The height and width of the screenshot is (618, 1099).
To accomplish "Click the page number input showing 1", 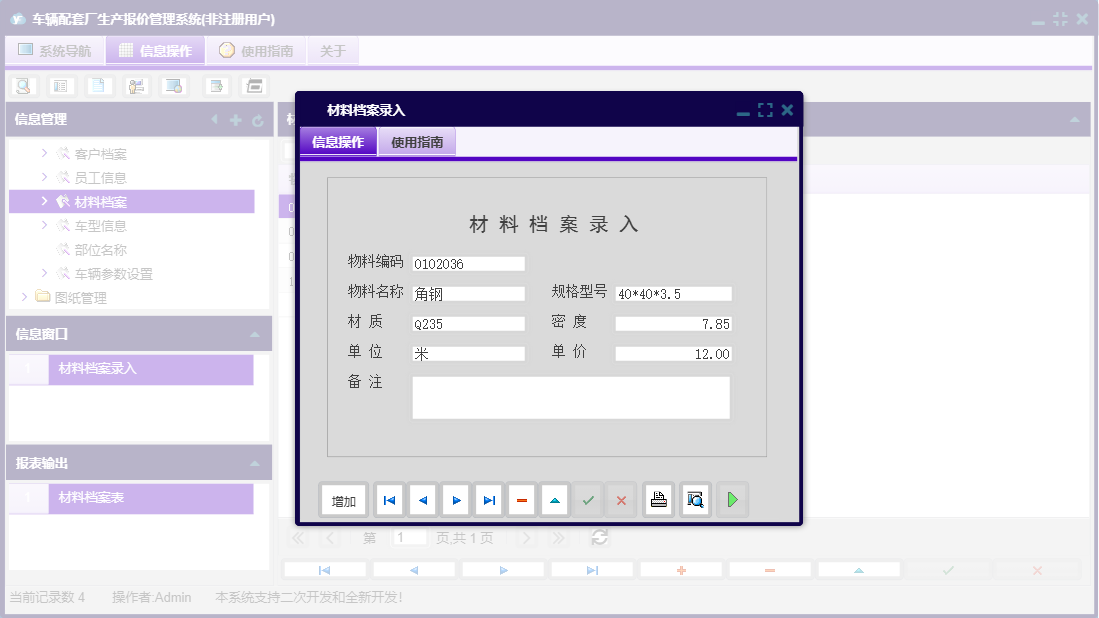I will click(x=409, y=537).
